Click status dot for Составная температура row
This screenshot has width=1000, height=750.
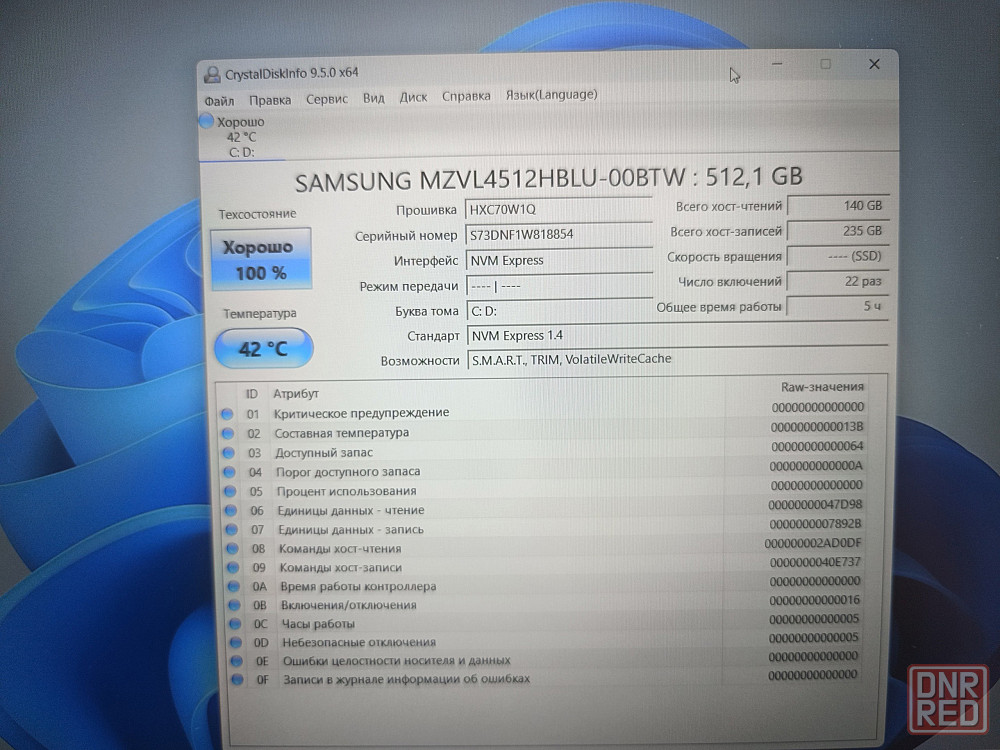coord(228,434)
